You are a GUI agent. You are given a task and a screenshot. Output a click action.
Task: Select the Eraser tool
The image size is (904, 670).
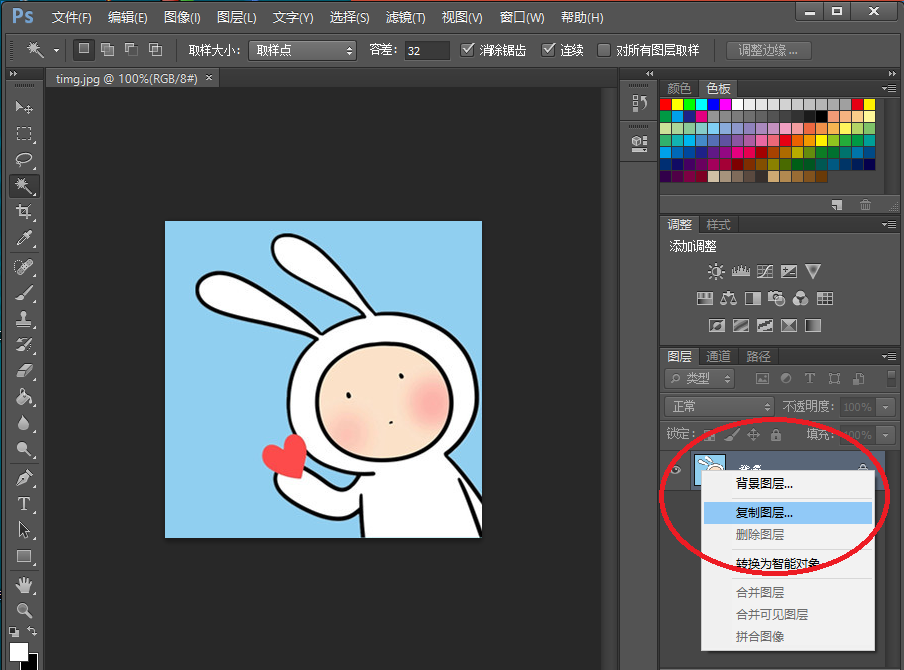click(24, 370)
